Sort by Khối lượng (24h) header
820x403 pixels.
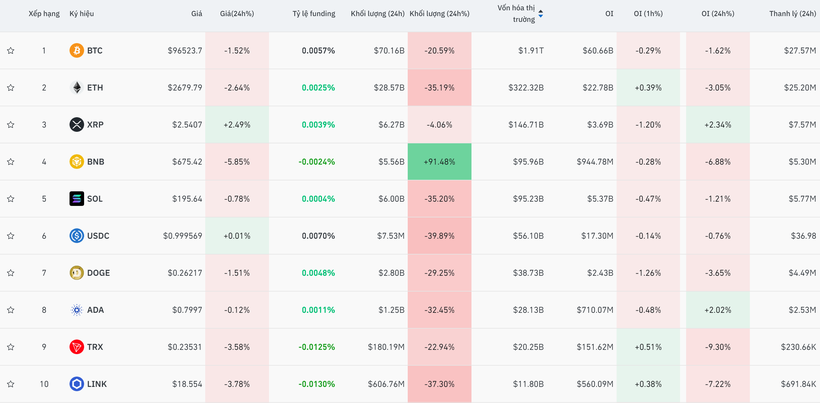pyautogui.click(x=378, y=14)
